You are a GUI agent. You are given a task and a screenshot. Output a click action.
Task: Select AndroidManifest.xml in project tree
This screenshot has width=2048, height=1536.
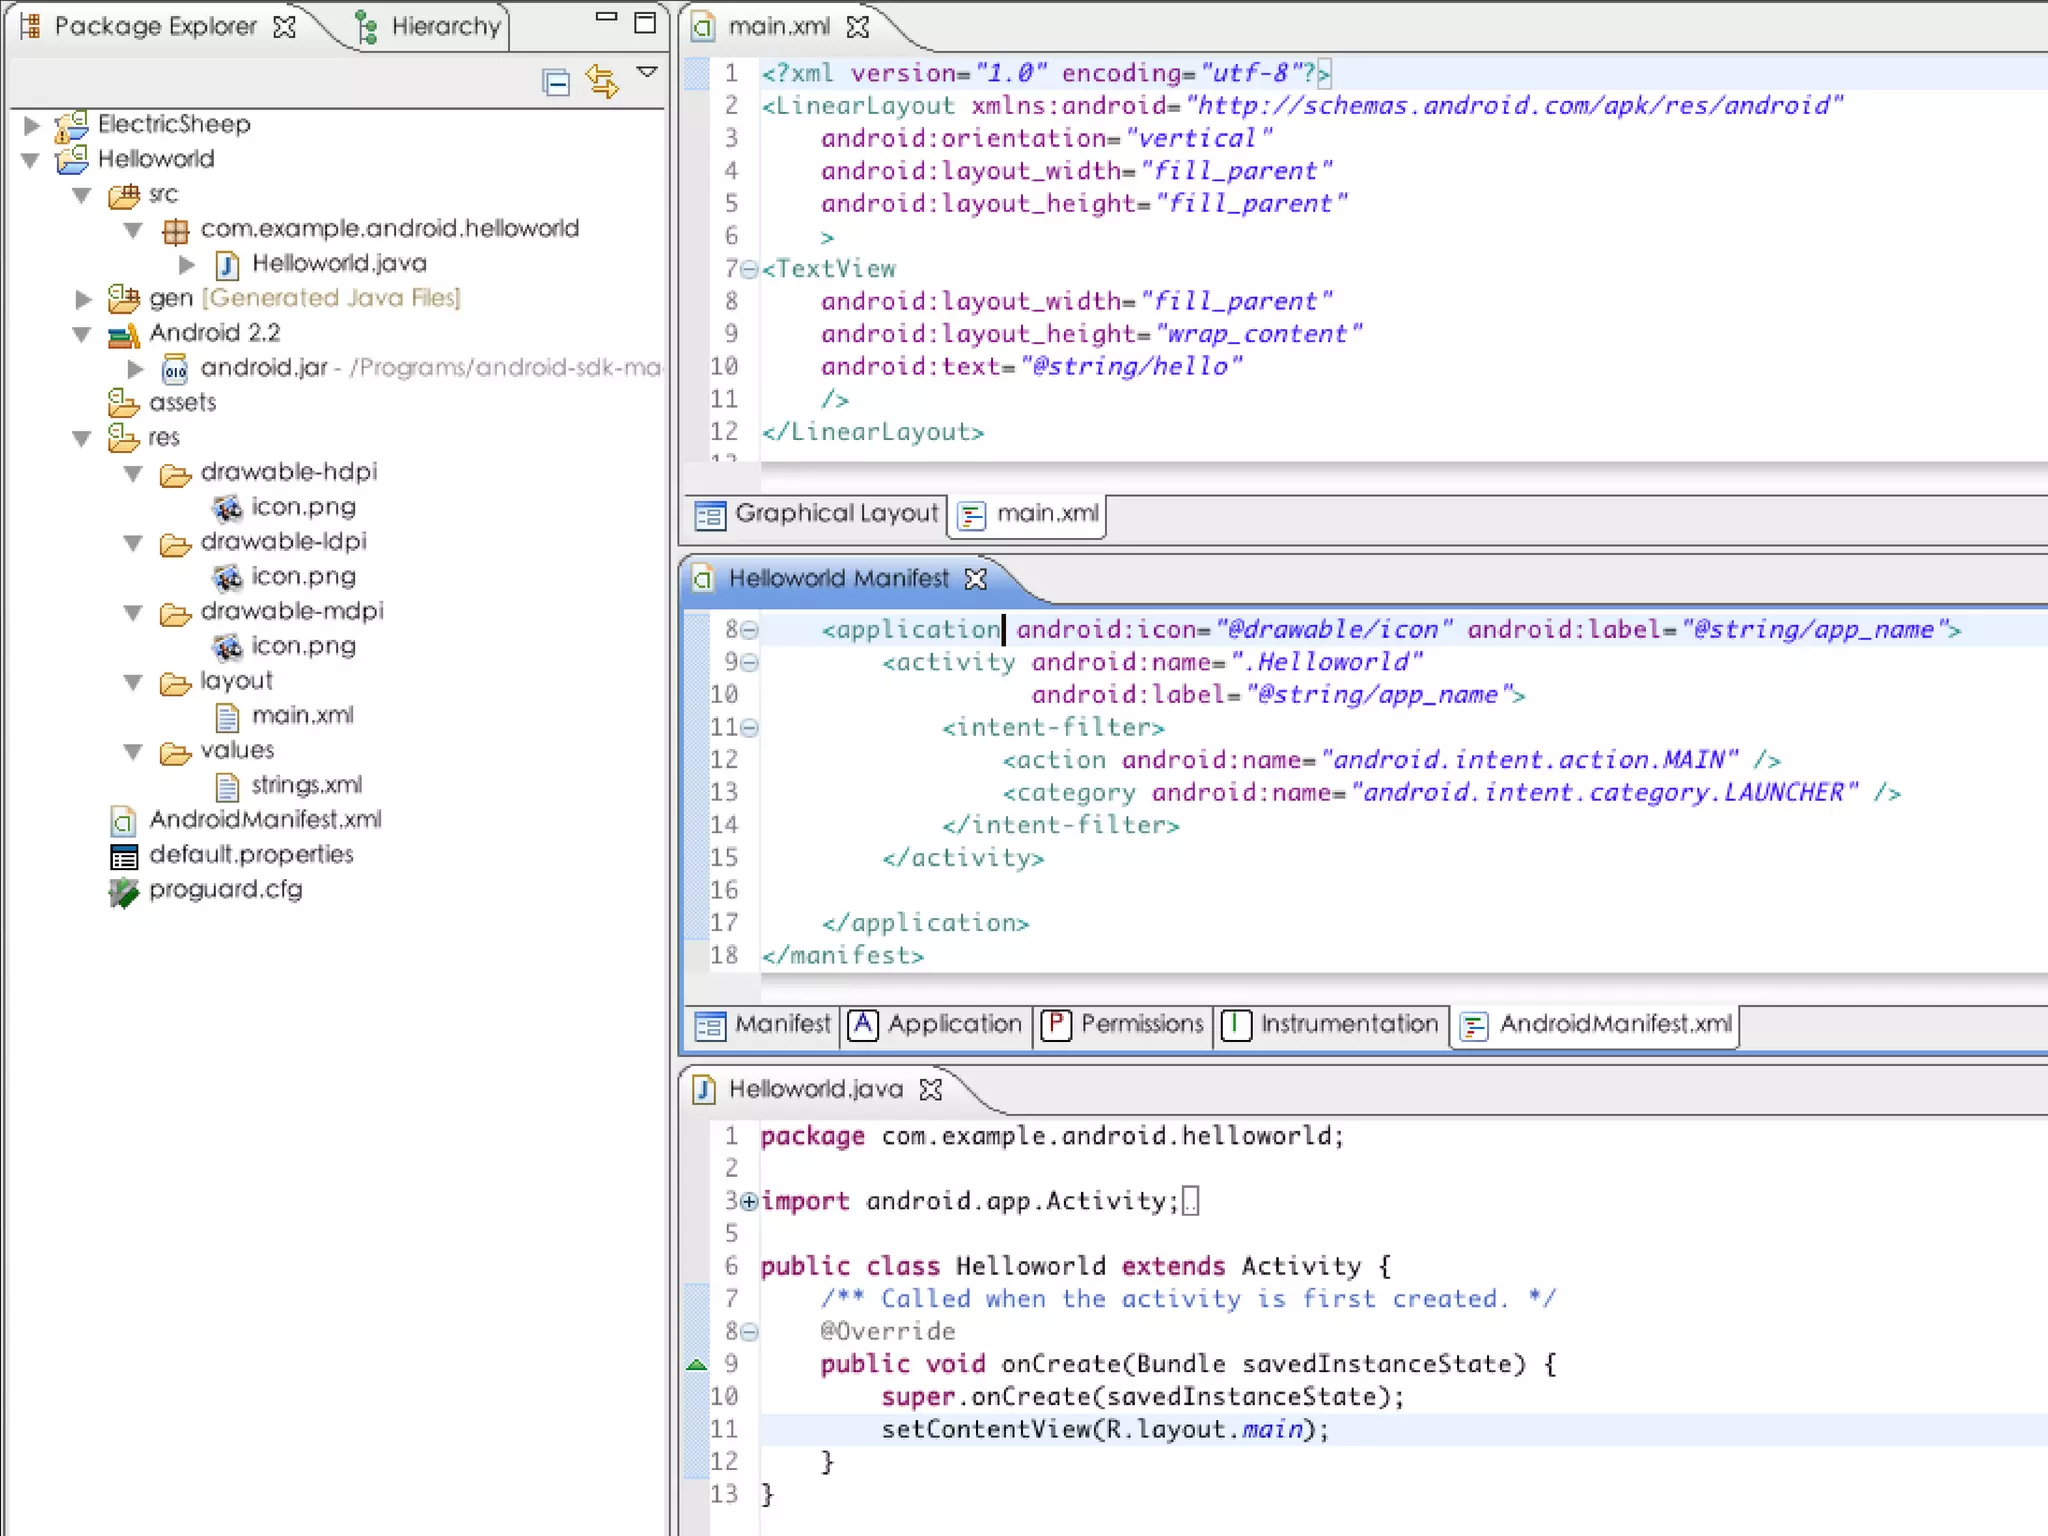tap(265, 820)
